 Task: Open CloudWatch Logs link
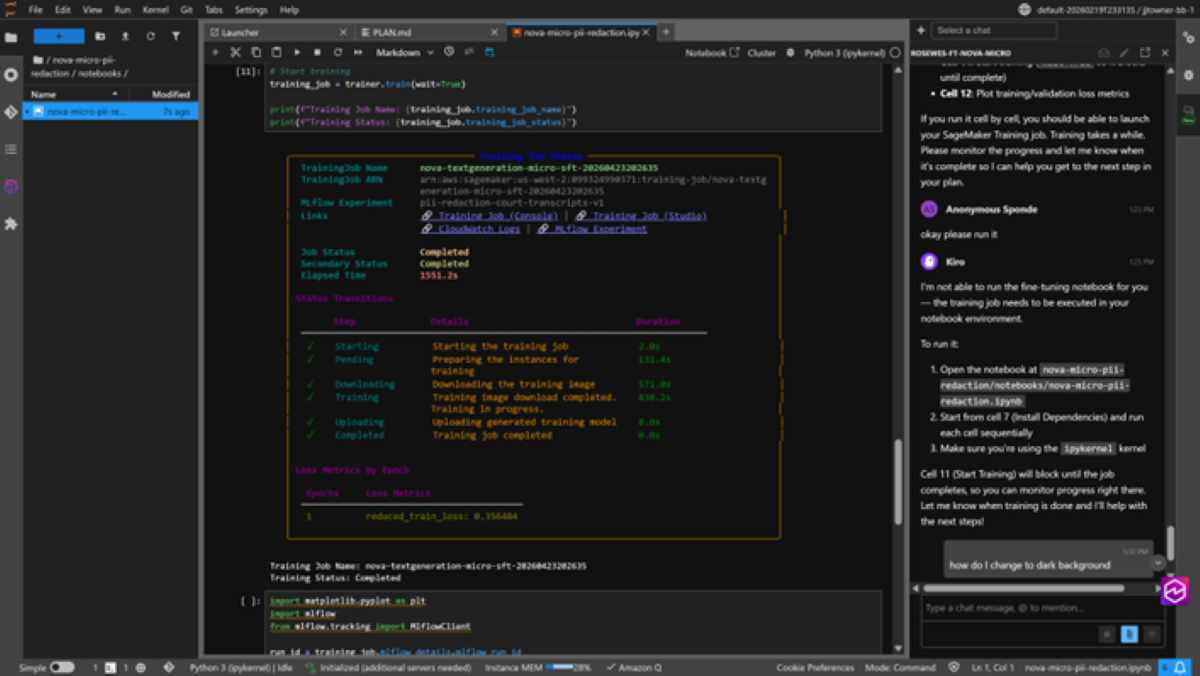pos(470,228)
